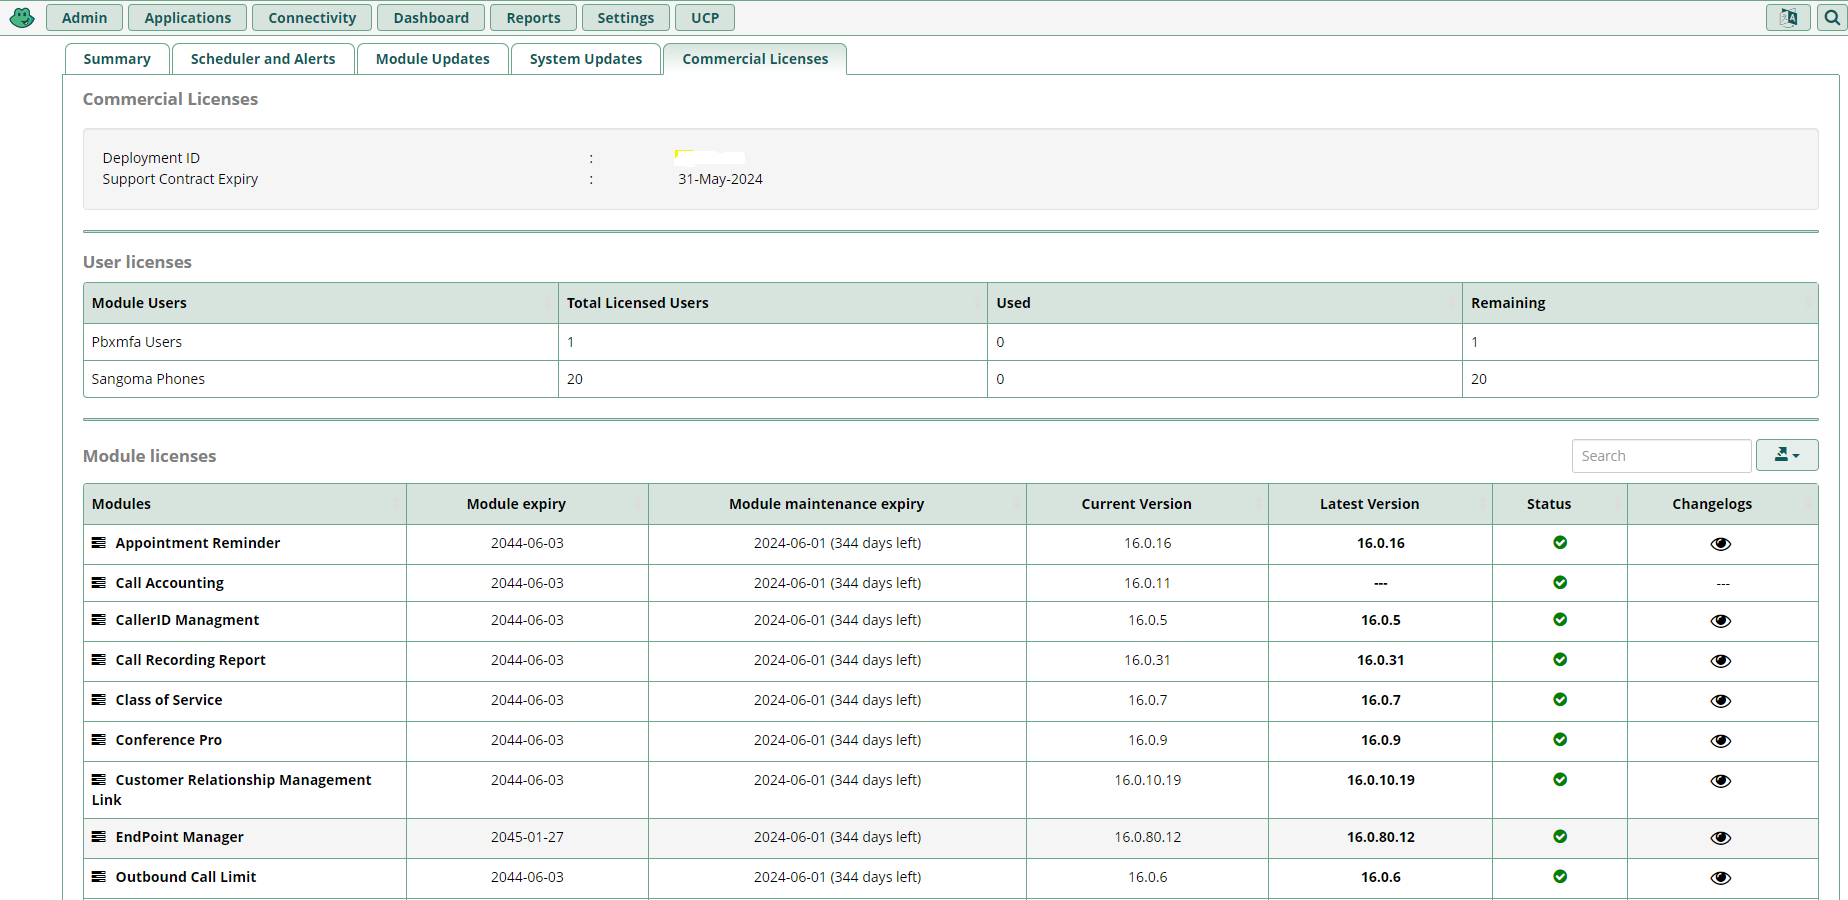This screenshot has height=900, width=1848.
Task: Click the EndPoint Manager list icon
Action: click(99, 837)
